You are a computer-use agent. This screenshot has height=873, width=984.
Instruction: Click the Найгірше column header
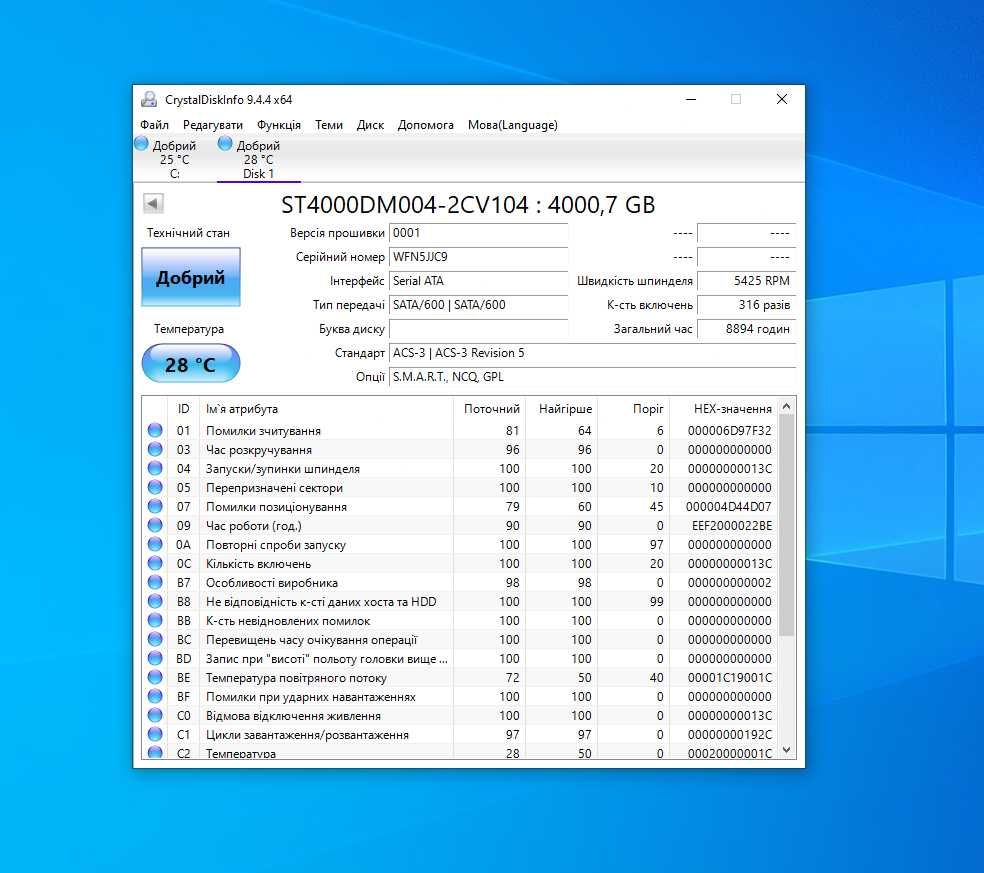562,409
